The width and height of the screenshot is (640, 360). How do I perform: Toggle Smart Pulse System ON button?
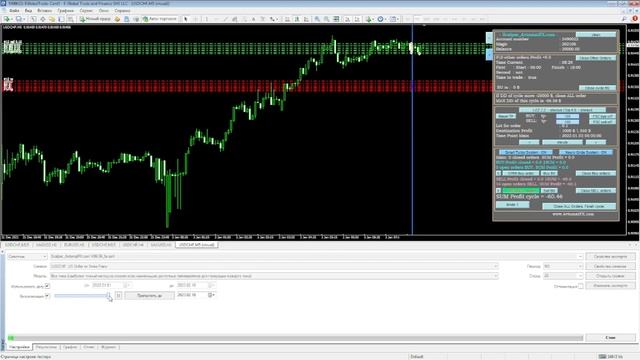(x=526, y=152)
